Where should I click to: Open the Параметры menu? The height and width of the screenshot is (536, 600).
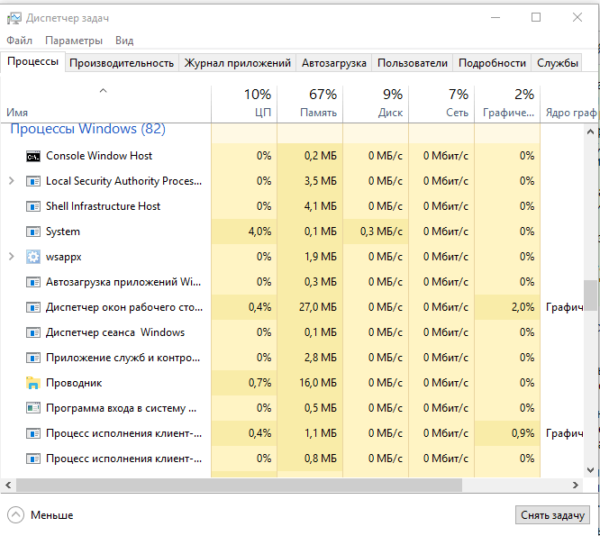coord(74,40)
